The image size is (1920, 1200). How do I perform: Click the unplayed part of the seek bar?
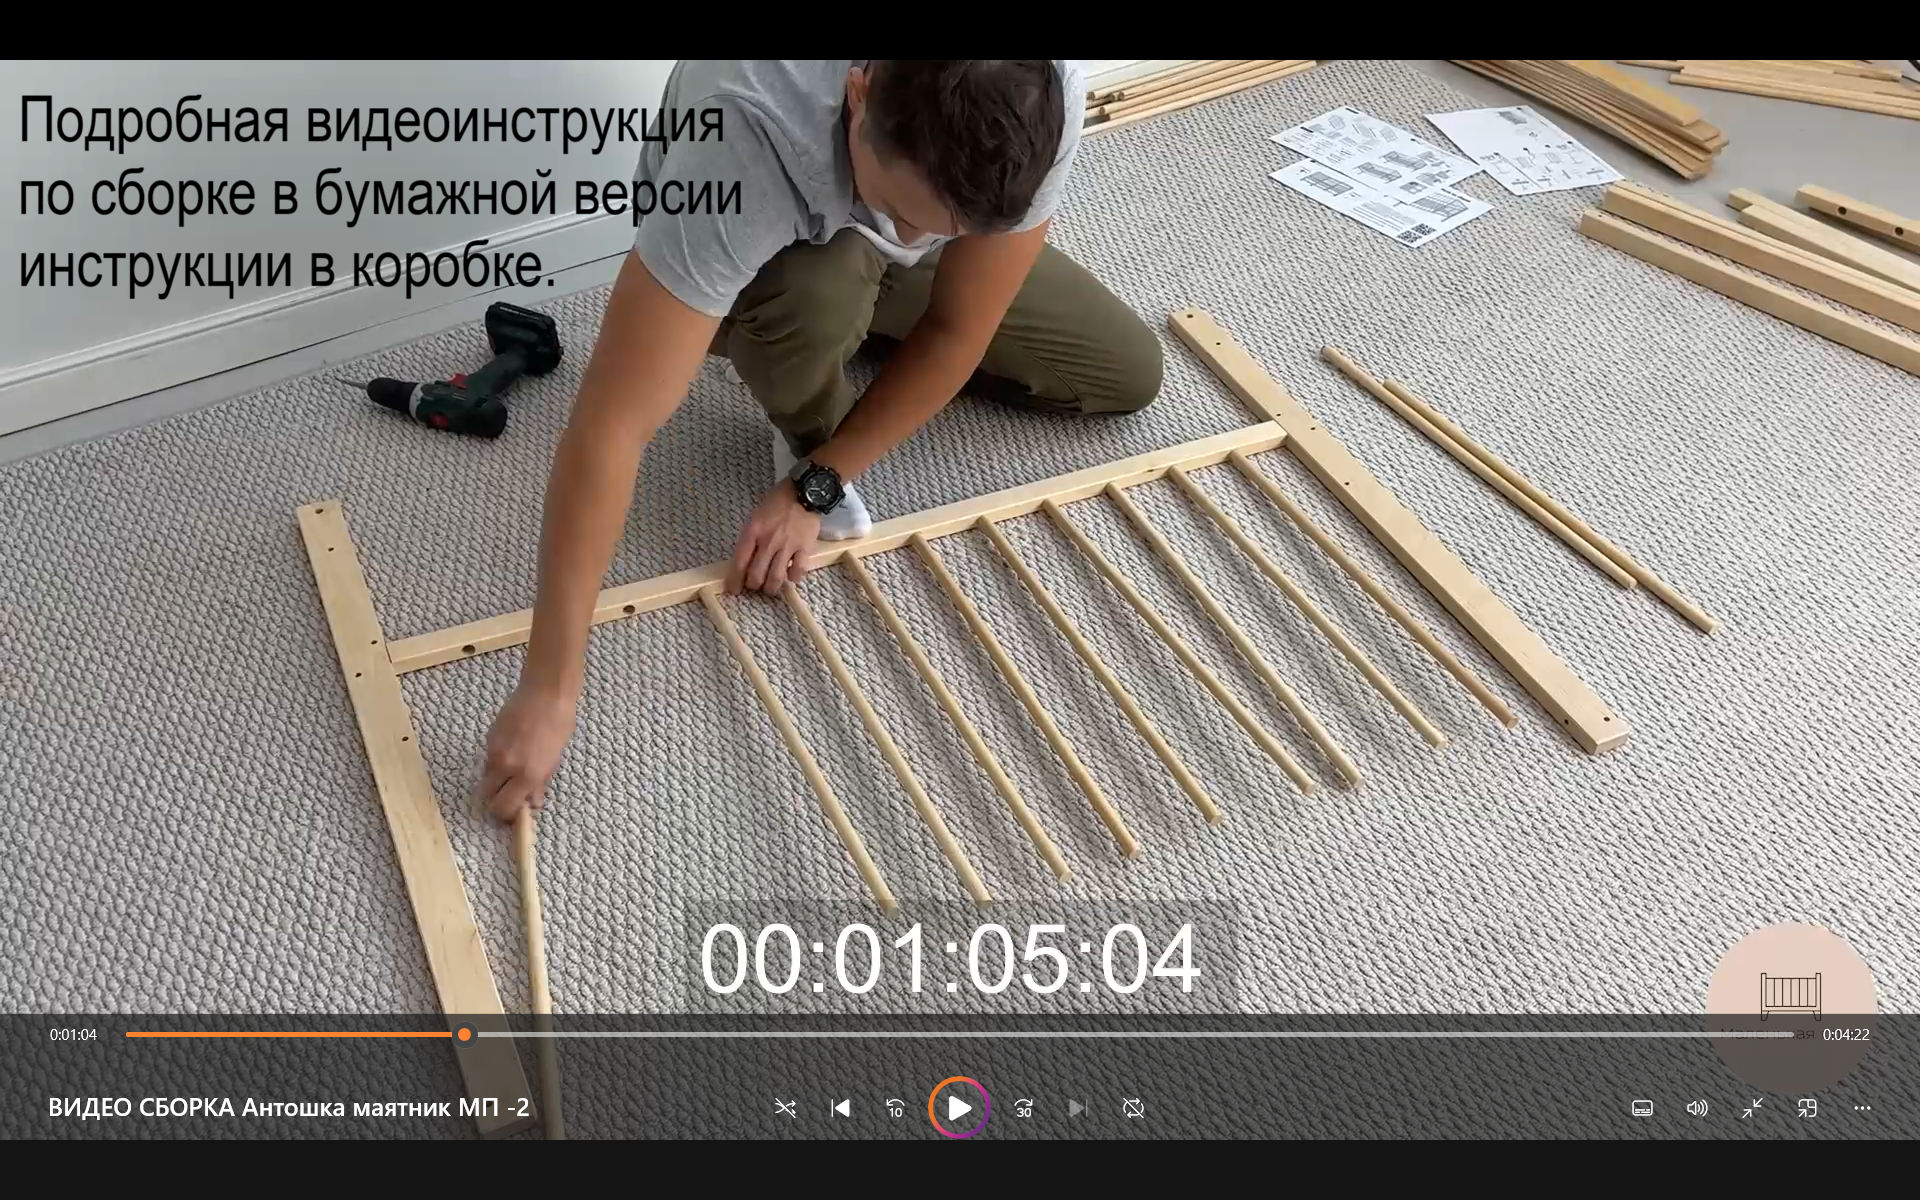pos(1135,1034)
